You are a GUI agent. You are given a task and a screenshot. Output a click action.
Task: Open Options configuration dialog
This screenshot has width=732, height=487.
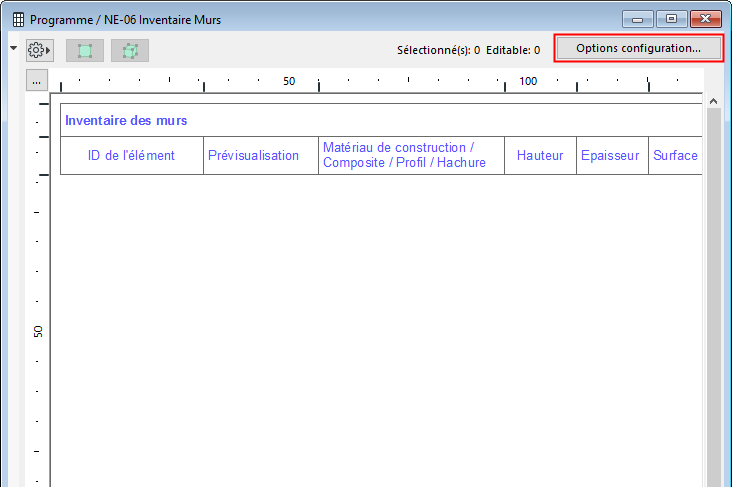tap(638, 48)
